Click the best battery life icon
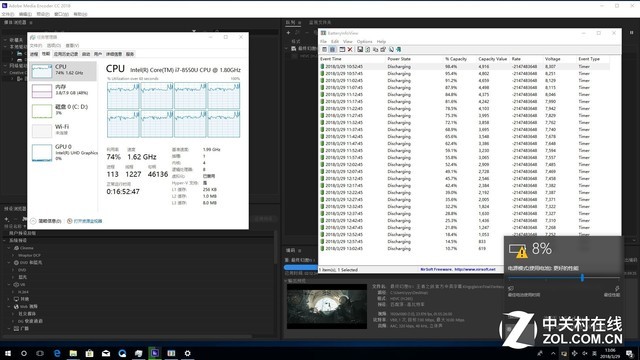This screenshot has width=640, height=360. (511, 288)
